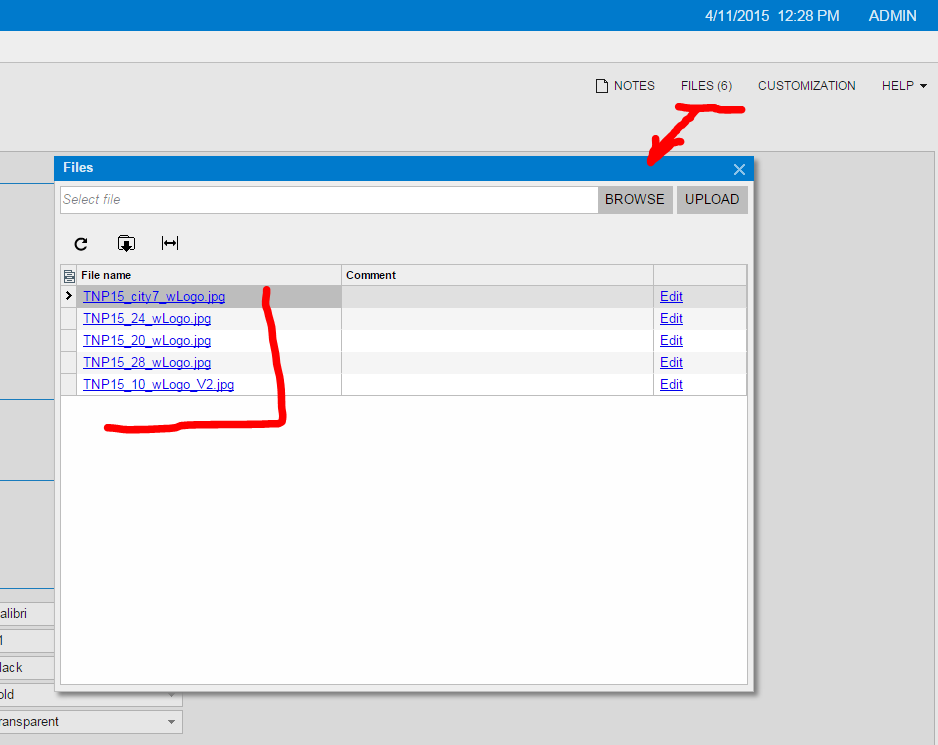938x745 pixels.
Task: Open the CUSTOMIZATION menu
Action: pos(806,86)
